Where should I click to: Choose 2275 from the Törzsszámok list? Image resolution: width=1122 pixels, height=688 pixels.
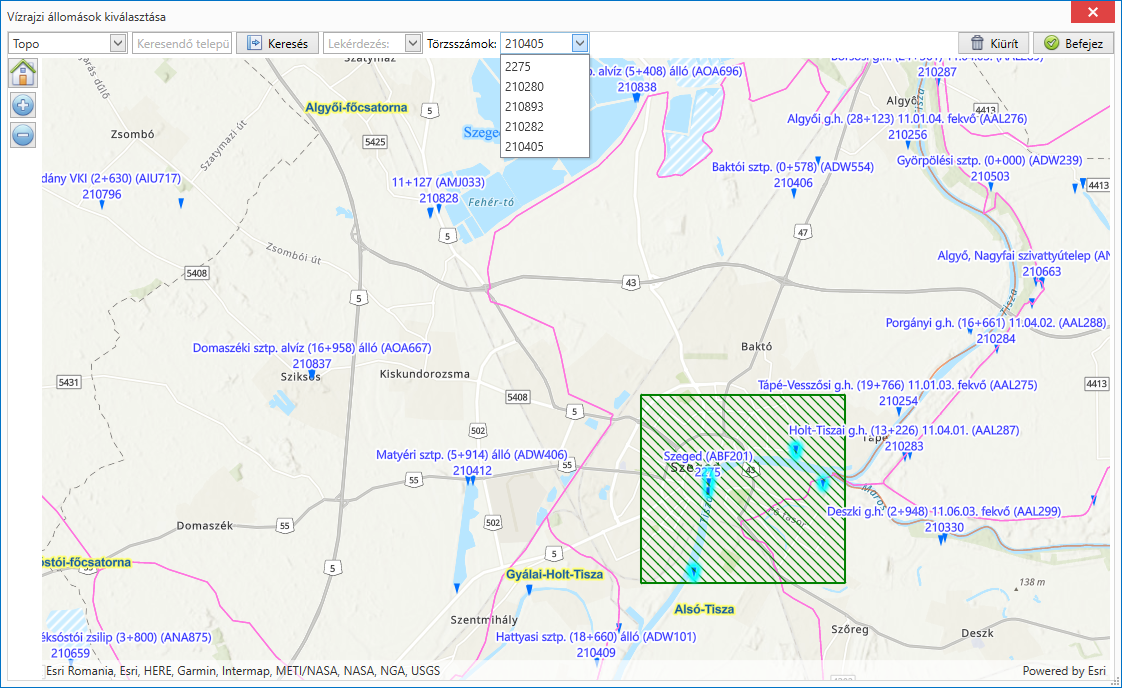545,67
